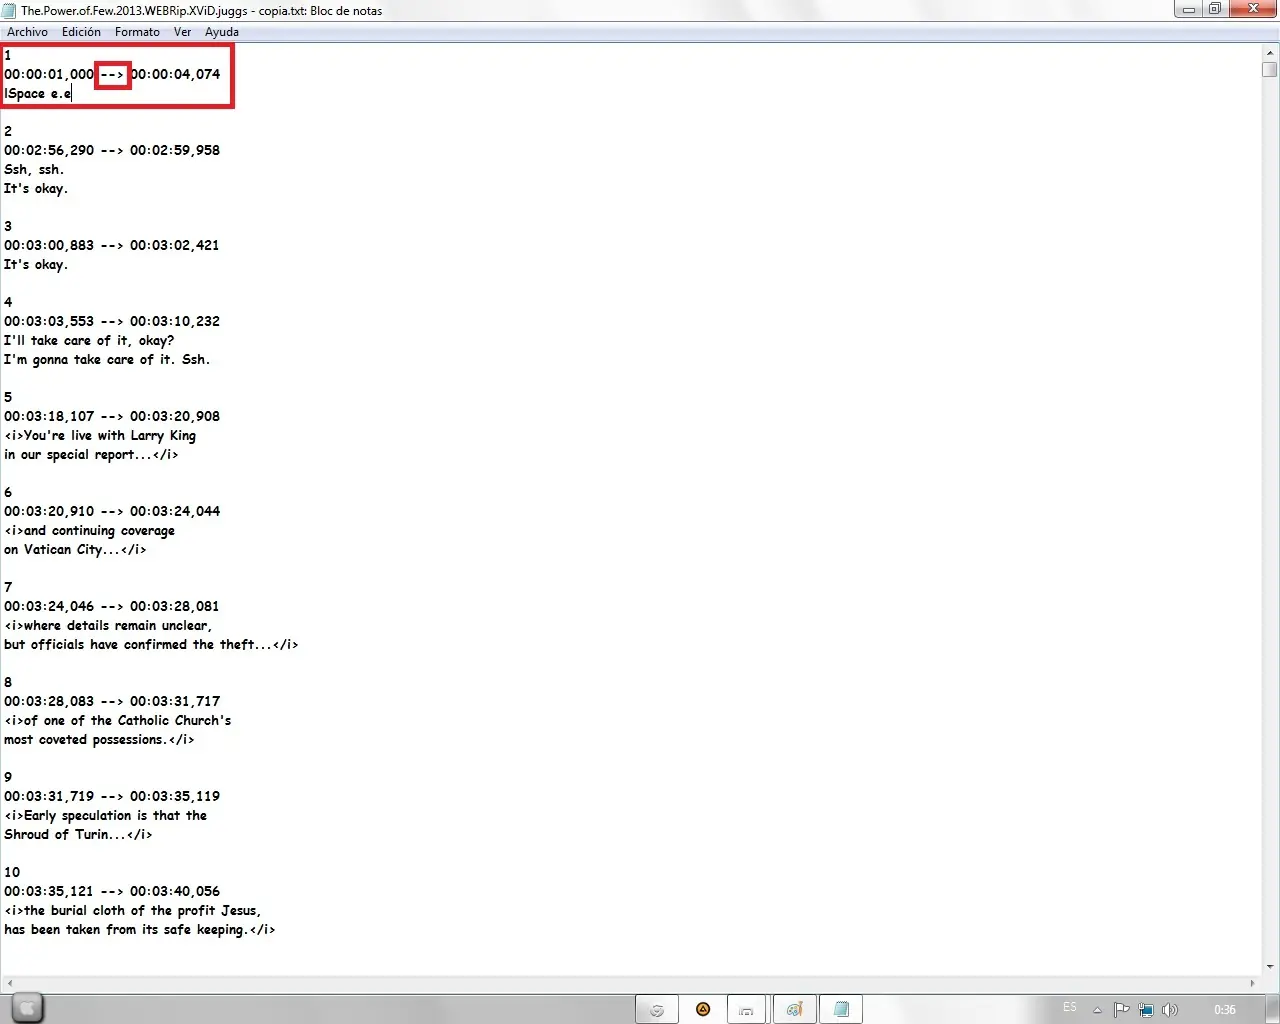Open the taskbar button left of Paint
Screen dimensions: 1280x1024
point(746,1010)
